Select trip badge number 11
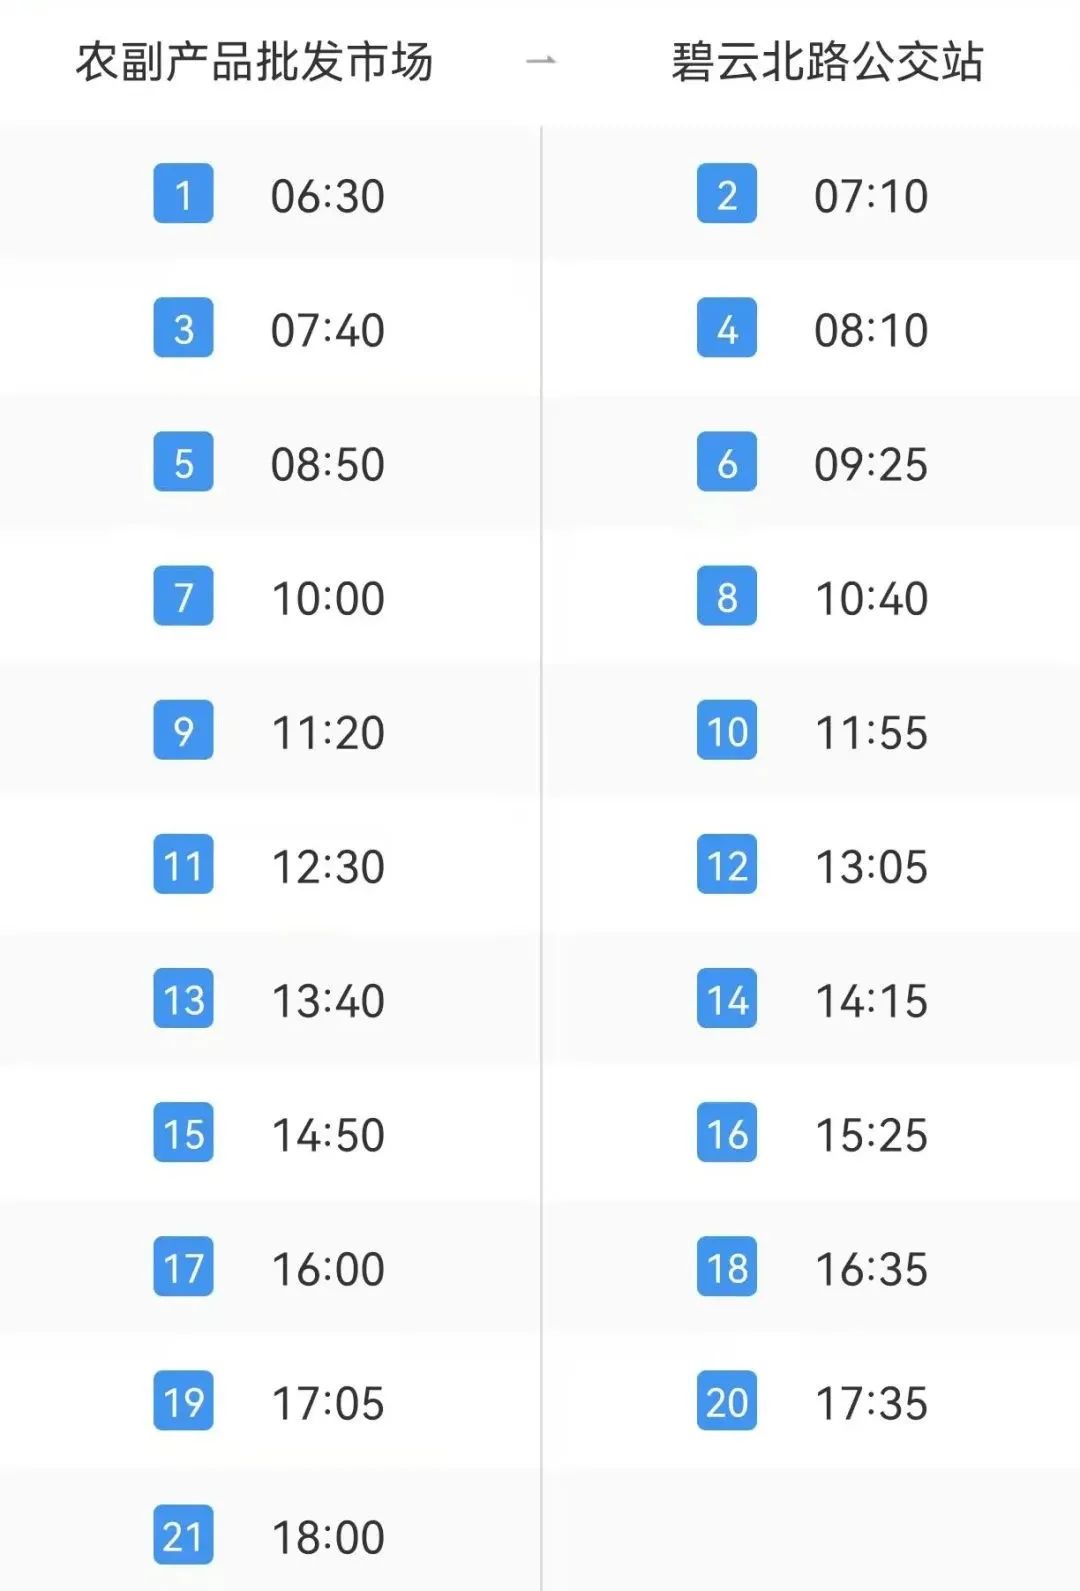Viewport: 1080px width, 1591px height. click(183, 864)
